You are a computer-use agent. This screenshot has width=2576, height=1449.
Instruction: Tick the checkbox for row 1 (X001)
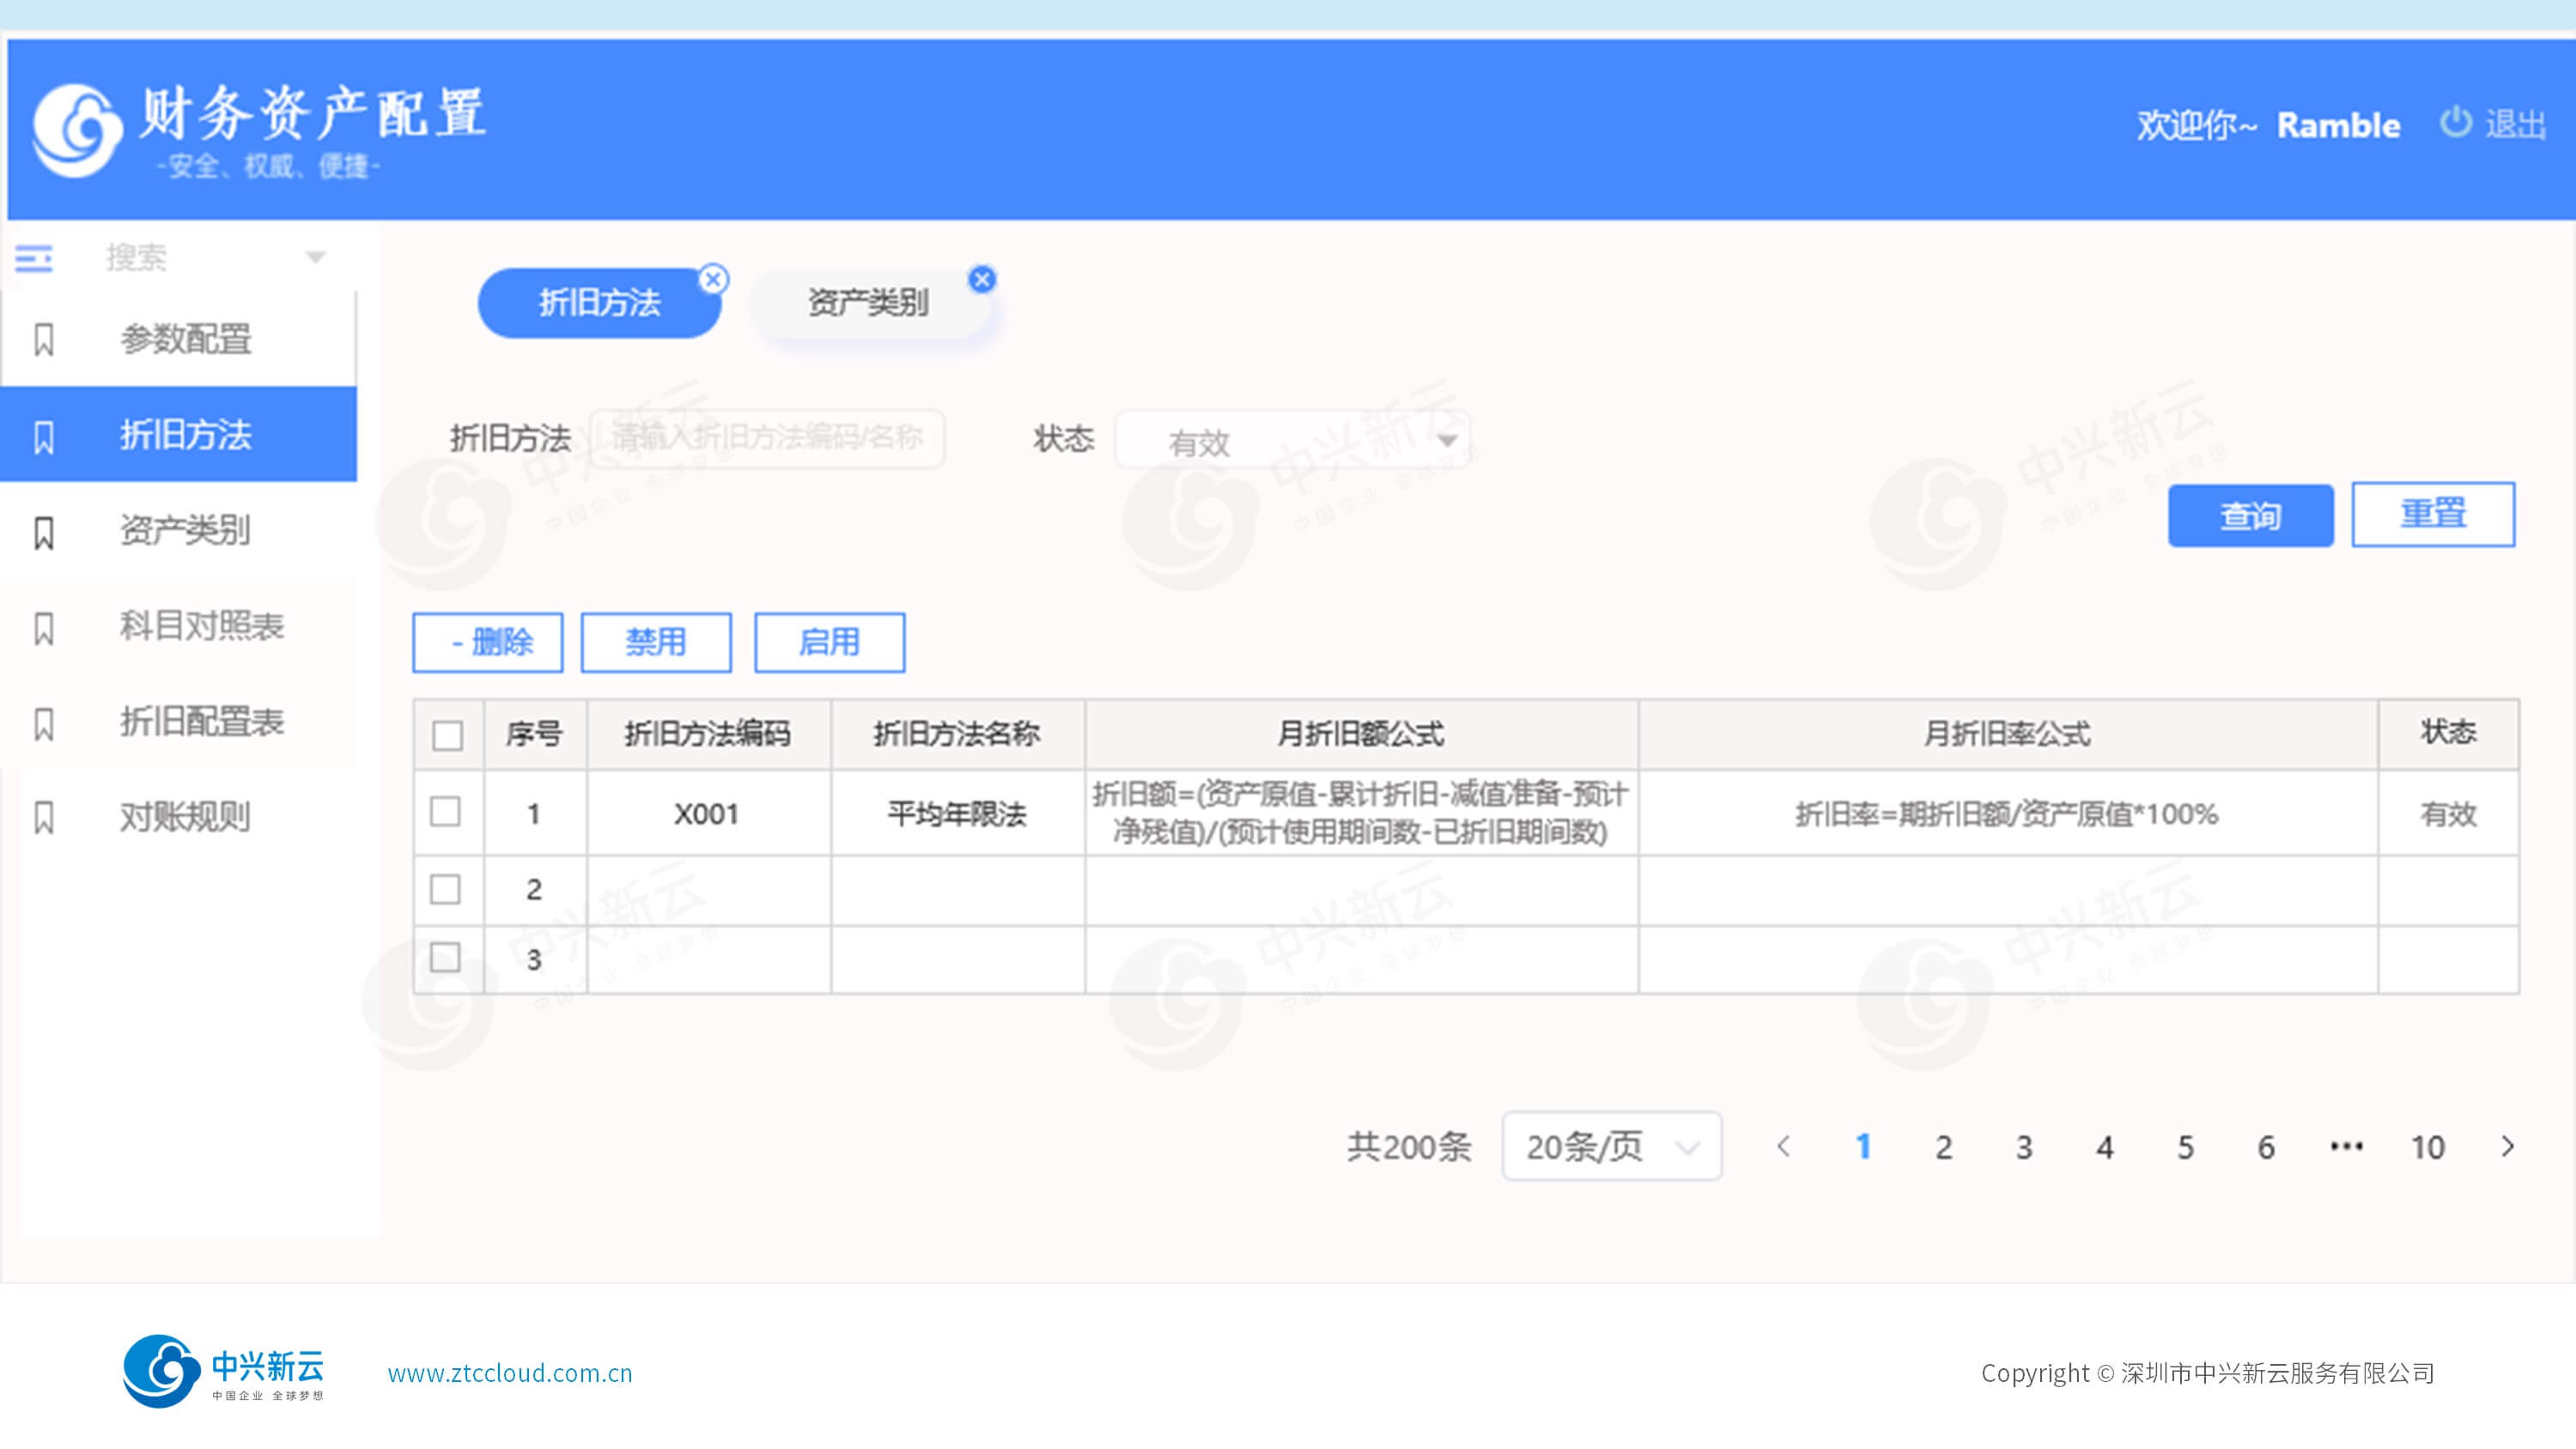tap(445, 812)
